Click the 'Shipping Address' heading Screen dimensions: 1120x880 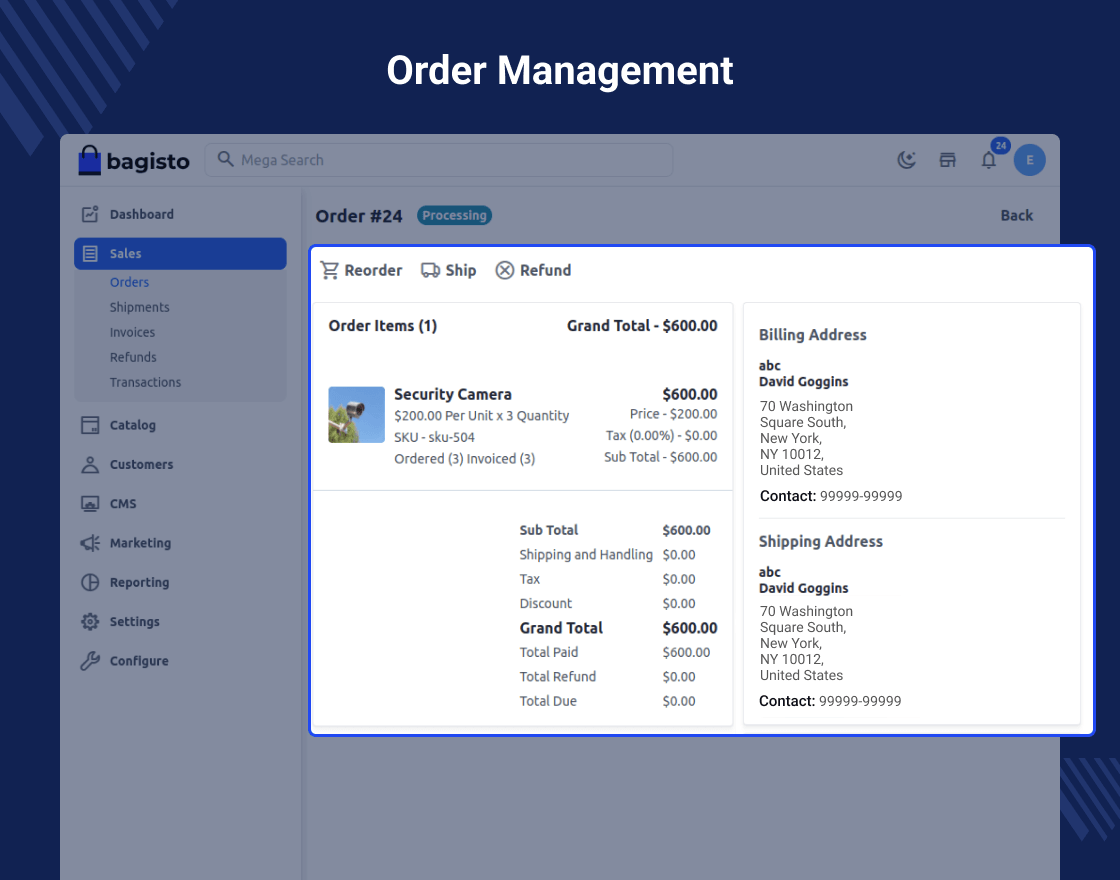821,541
